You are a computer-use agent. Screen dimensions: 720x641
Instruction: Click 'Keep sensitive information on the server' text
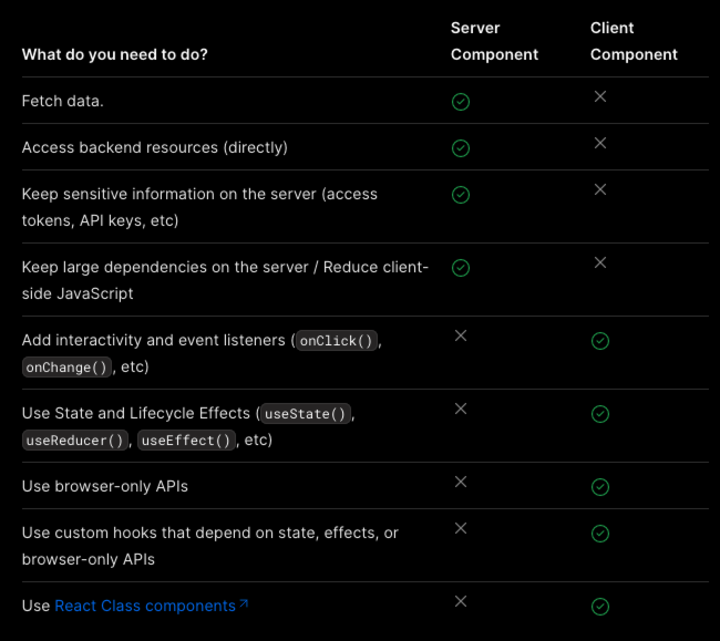pyautogui.click(x=169, y=194)
